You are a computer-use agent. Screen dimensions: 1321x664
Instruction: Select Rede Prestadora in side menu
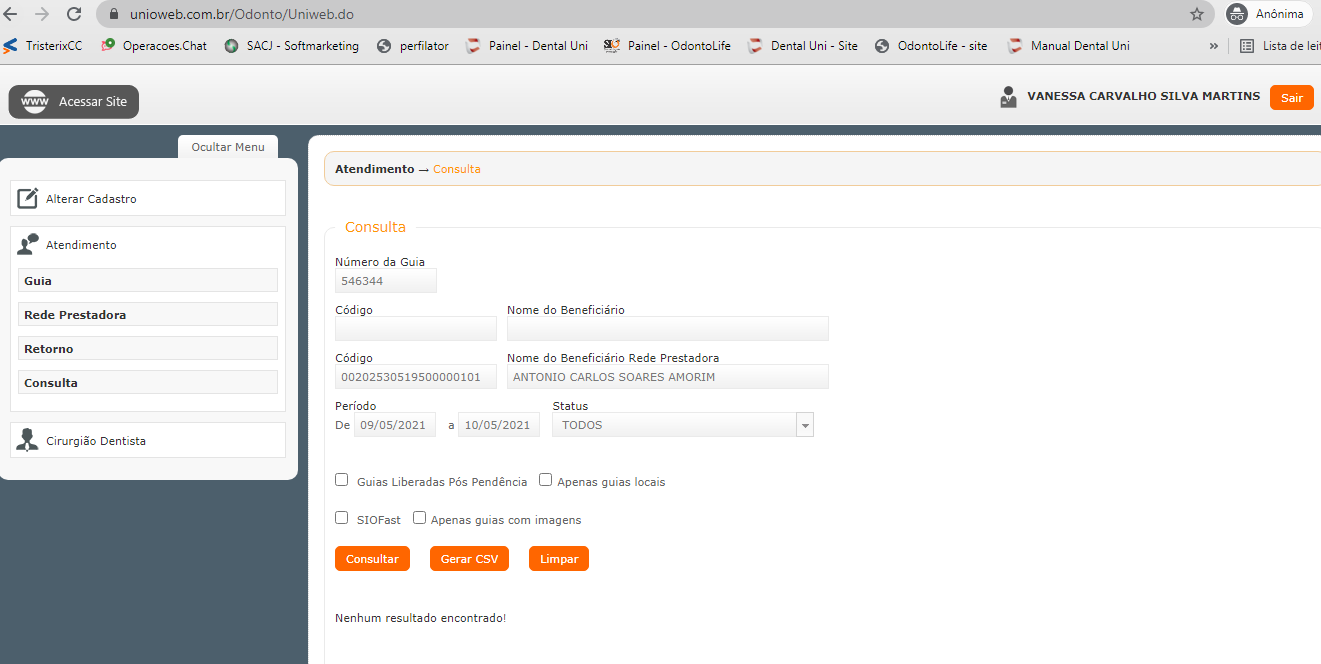(x=148, y=315)
